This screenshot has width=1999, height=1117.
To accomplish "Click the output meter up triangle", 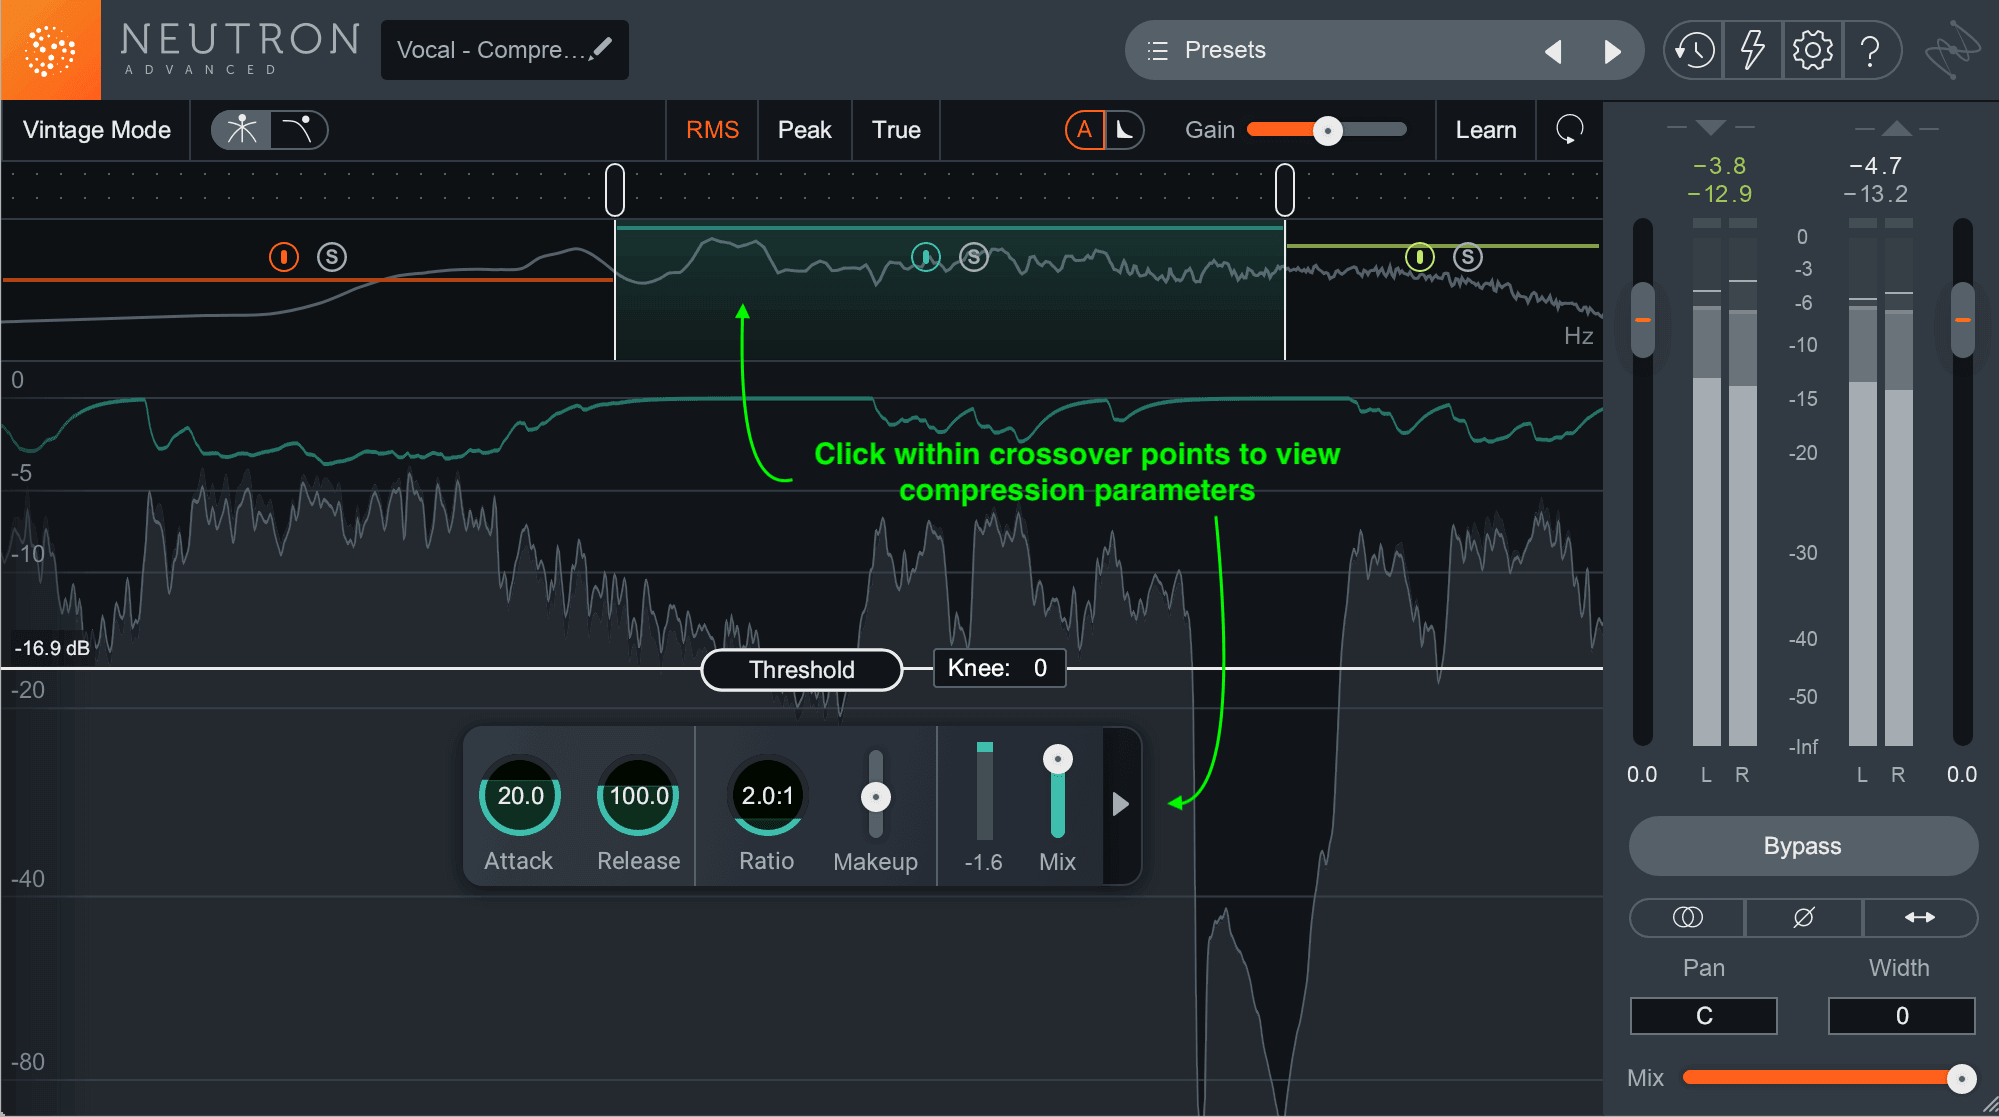I will (x=1896, y=127).
